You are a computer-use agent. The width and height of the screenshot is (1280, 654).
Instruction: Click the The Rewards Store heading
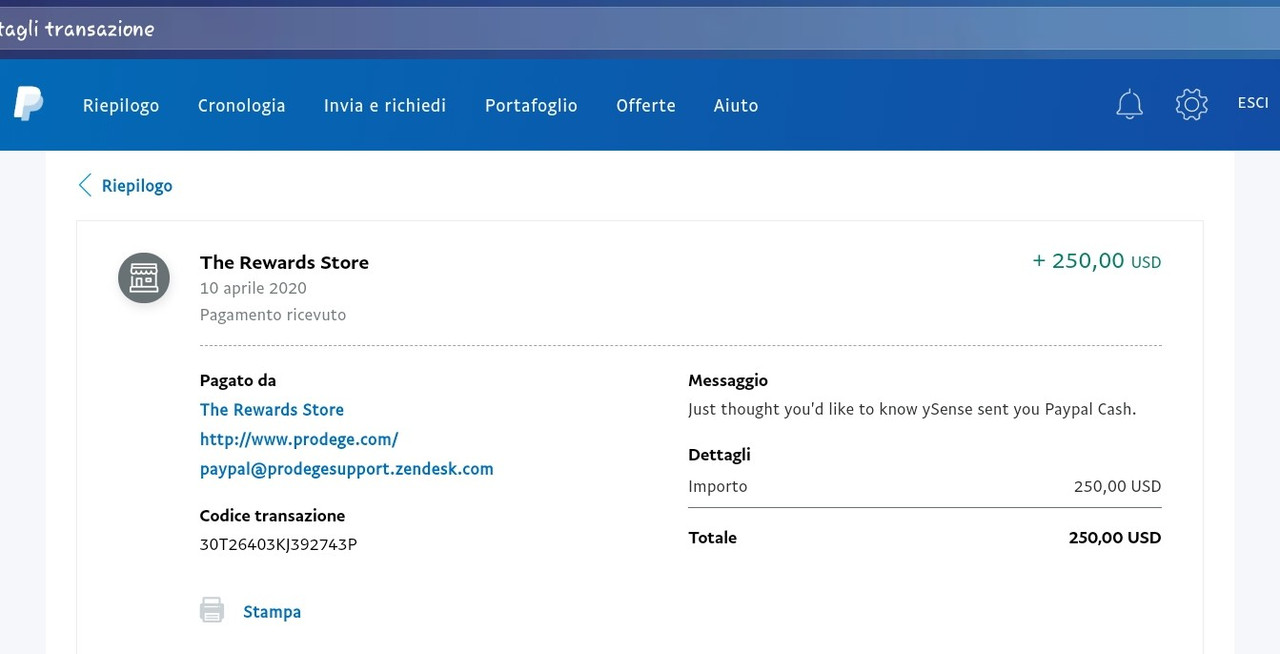(284, 262)
